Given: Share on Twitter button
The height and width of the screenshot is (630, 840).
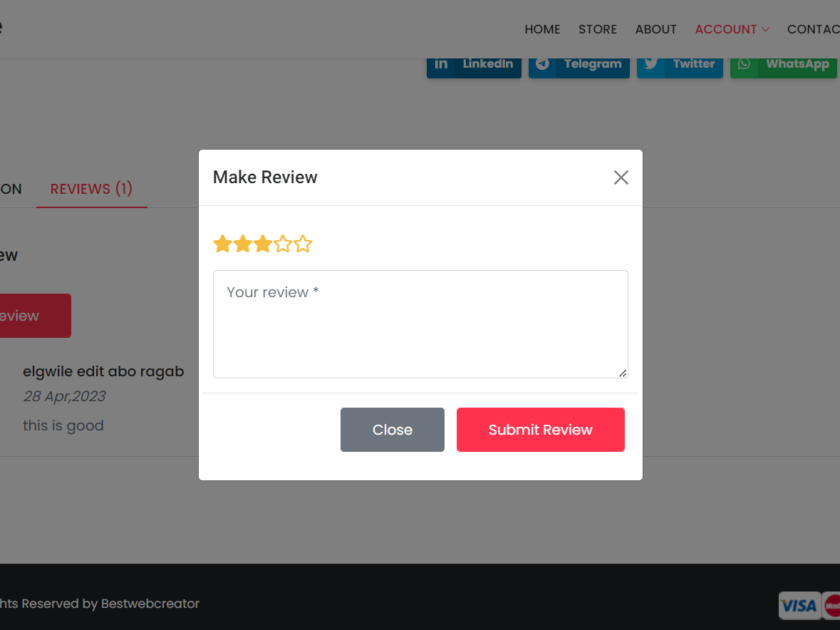Looking at the screenshot, I should point(680,64).
